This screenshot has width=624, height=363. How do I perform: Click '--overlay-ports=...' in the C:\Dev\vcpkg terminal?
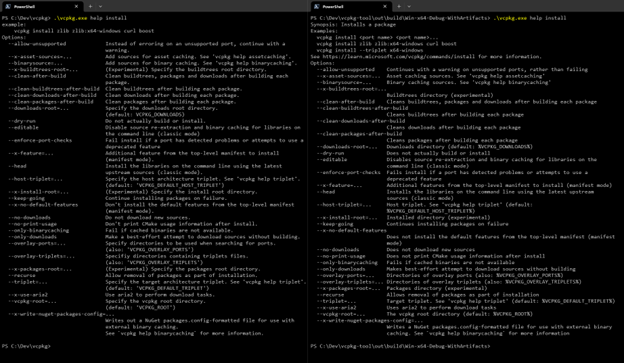[37, 243]
